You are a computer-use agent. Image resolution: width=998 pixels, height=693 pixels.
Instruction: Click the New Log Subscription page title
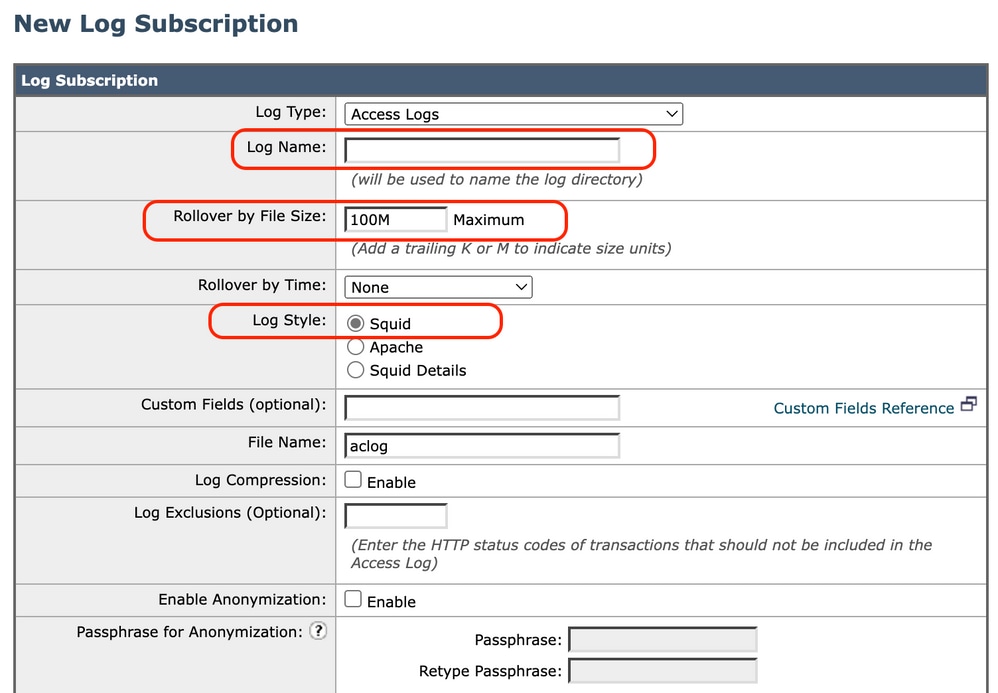tap(156, 24)
